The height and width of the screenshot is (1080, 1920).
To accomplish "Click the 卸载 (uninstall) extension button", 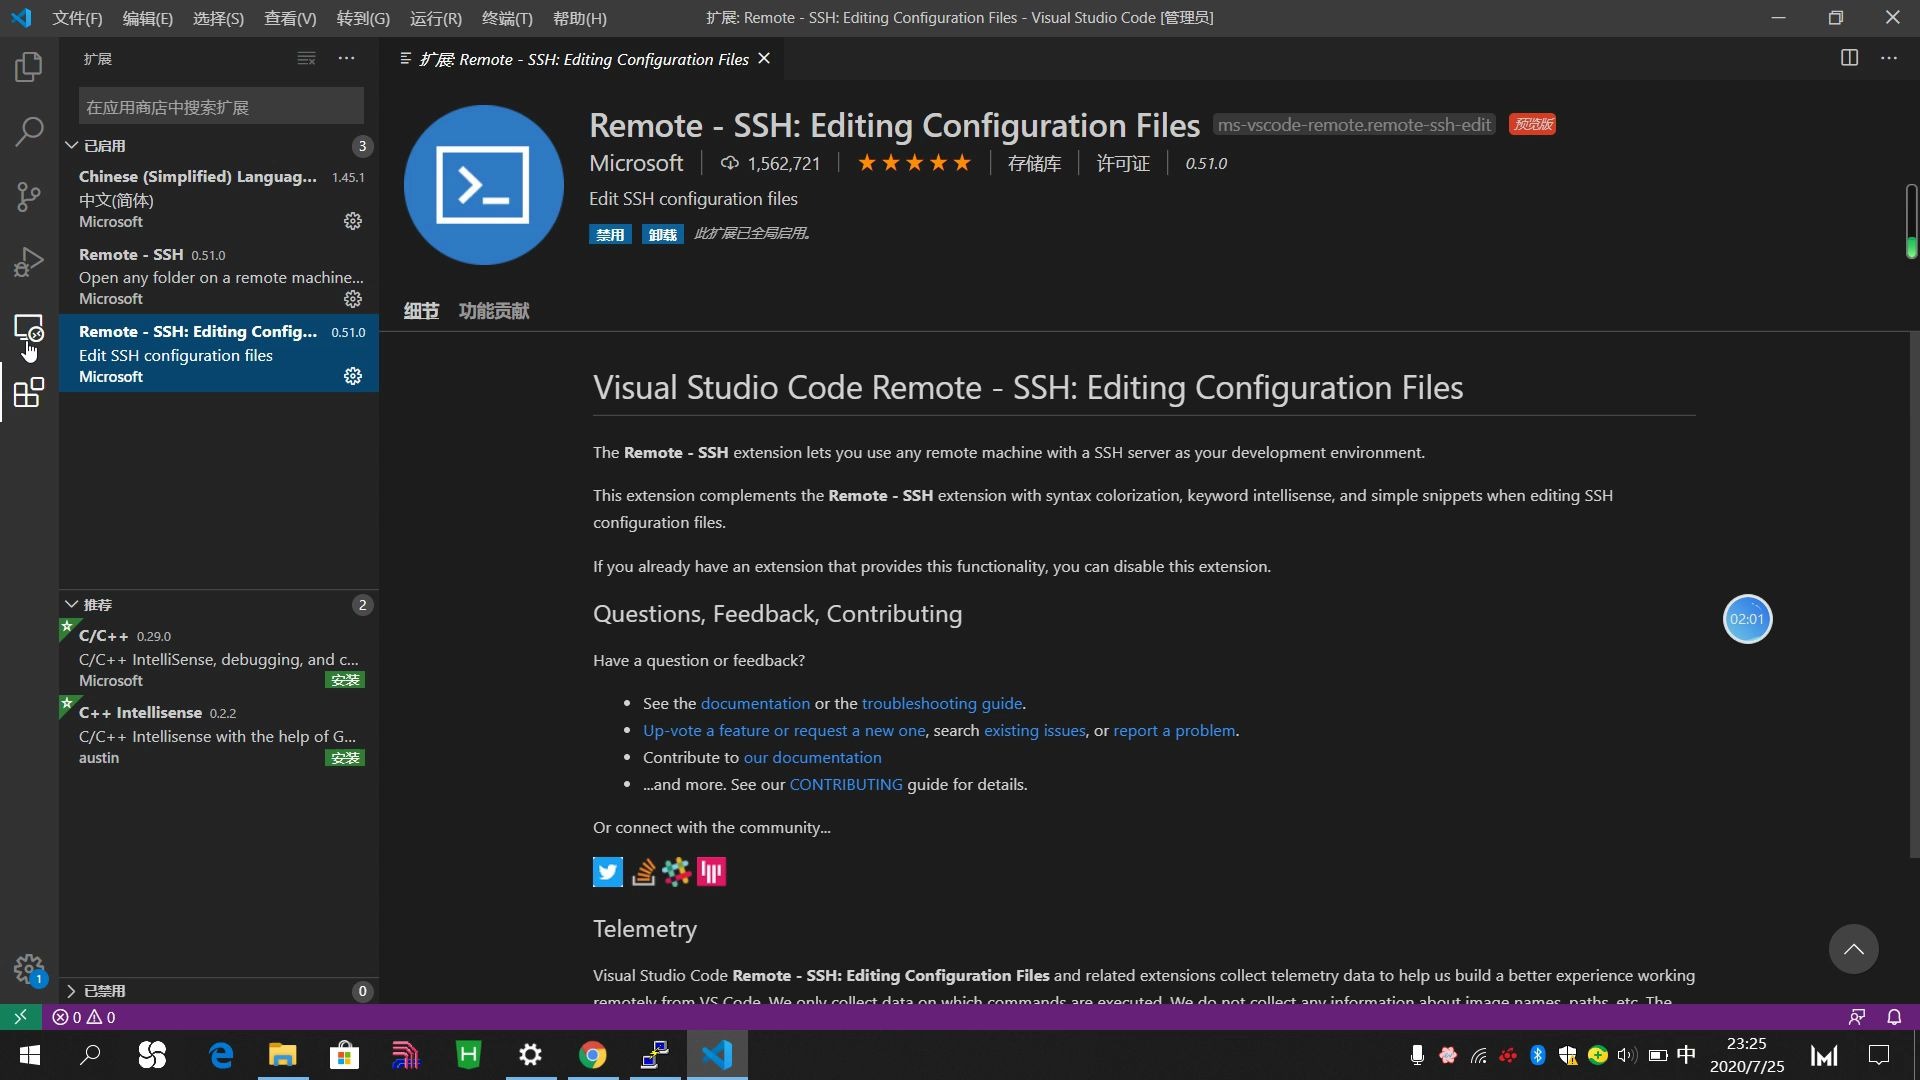I will tap(662, 234).
